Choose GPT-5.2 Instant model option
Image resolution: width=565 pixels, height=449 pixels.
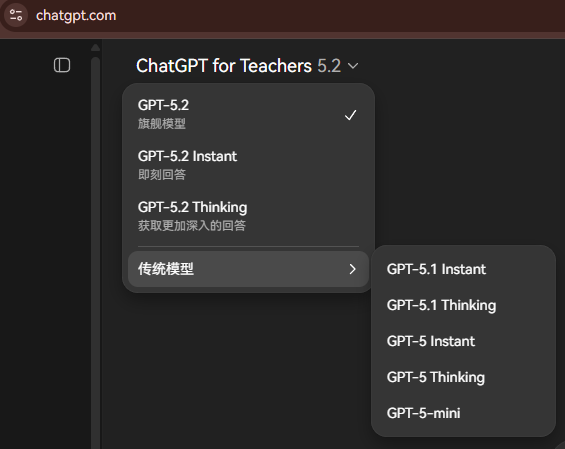tap(248, 165)
